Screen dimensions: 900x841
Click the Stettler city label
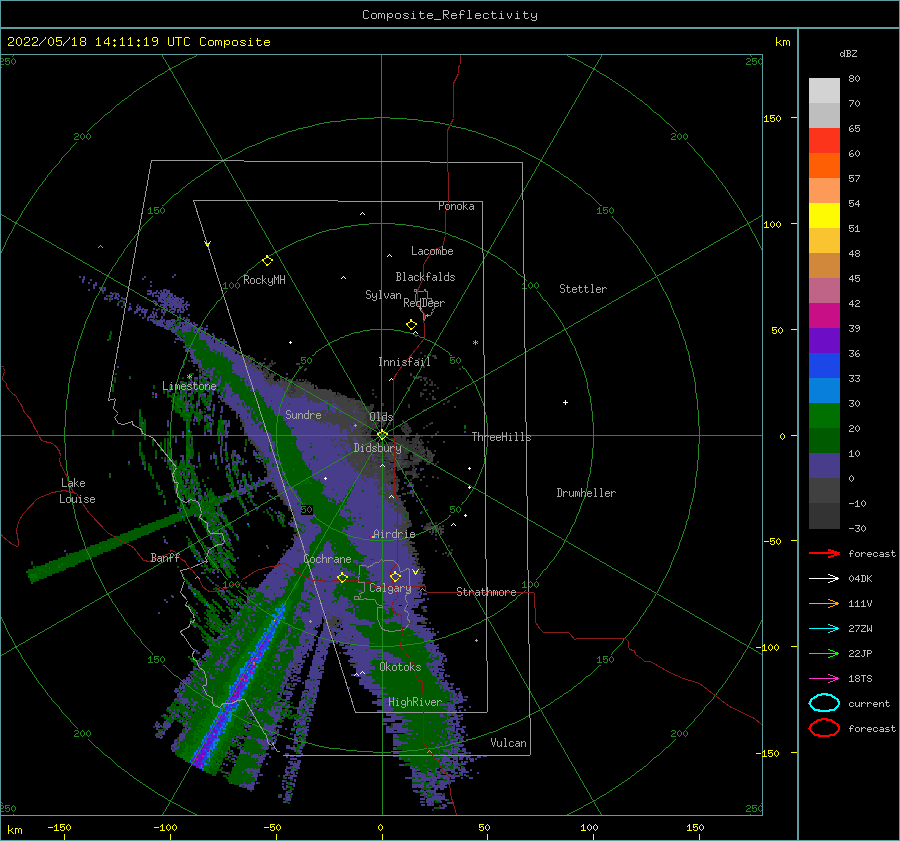point(583,289)
